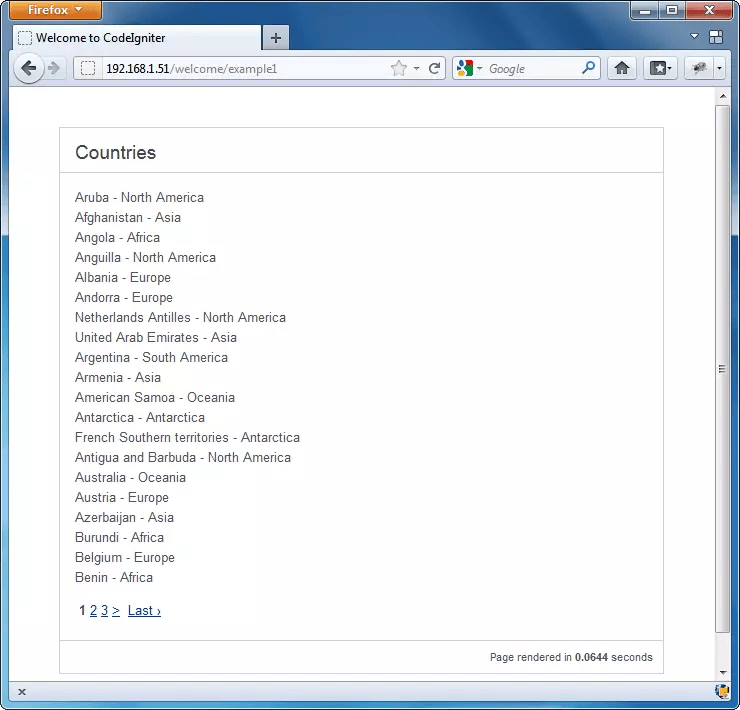Select the Welcome to CodeIgniter tab
The image size is (740, 710).
pyautogui.click(x=137, y=38)
